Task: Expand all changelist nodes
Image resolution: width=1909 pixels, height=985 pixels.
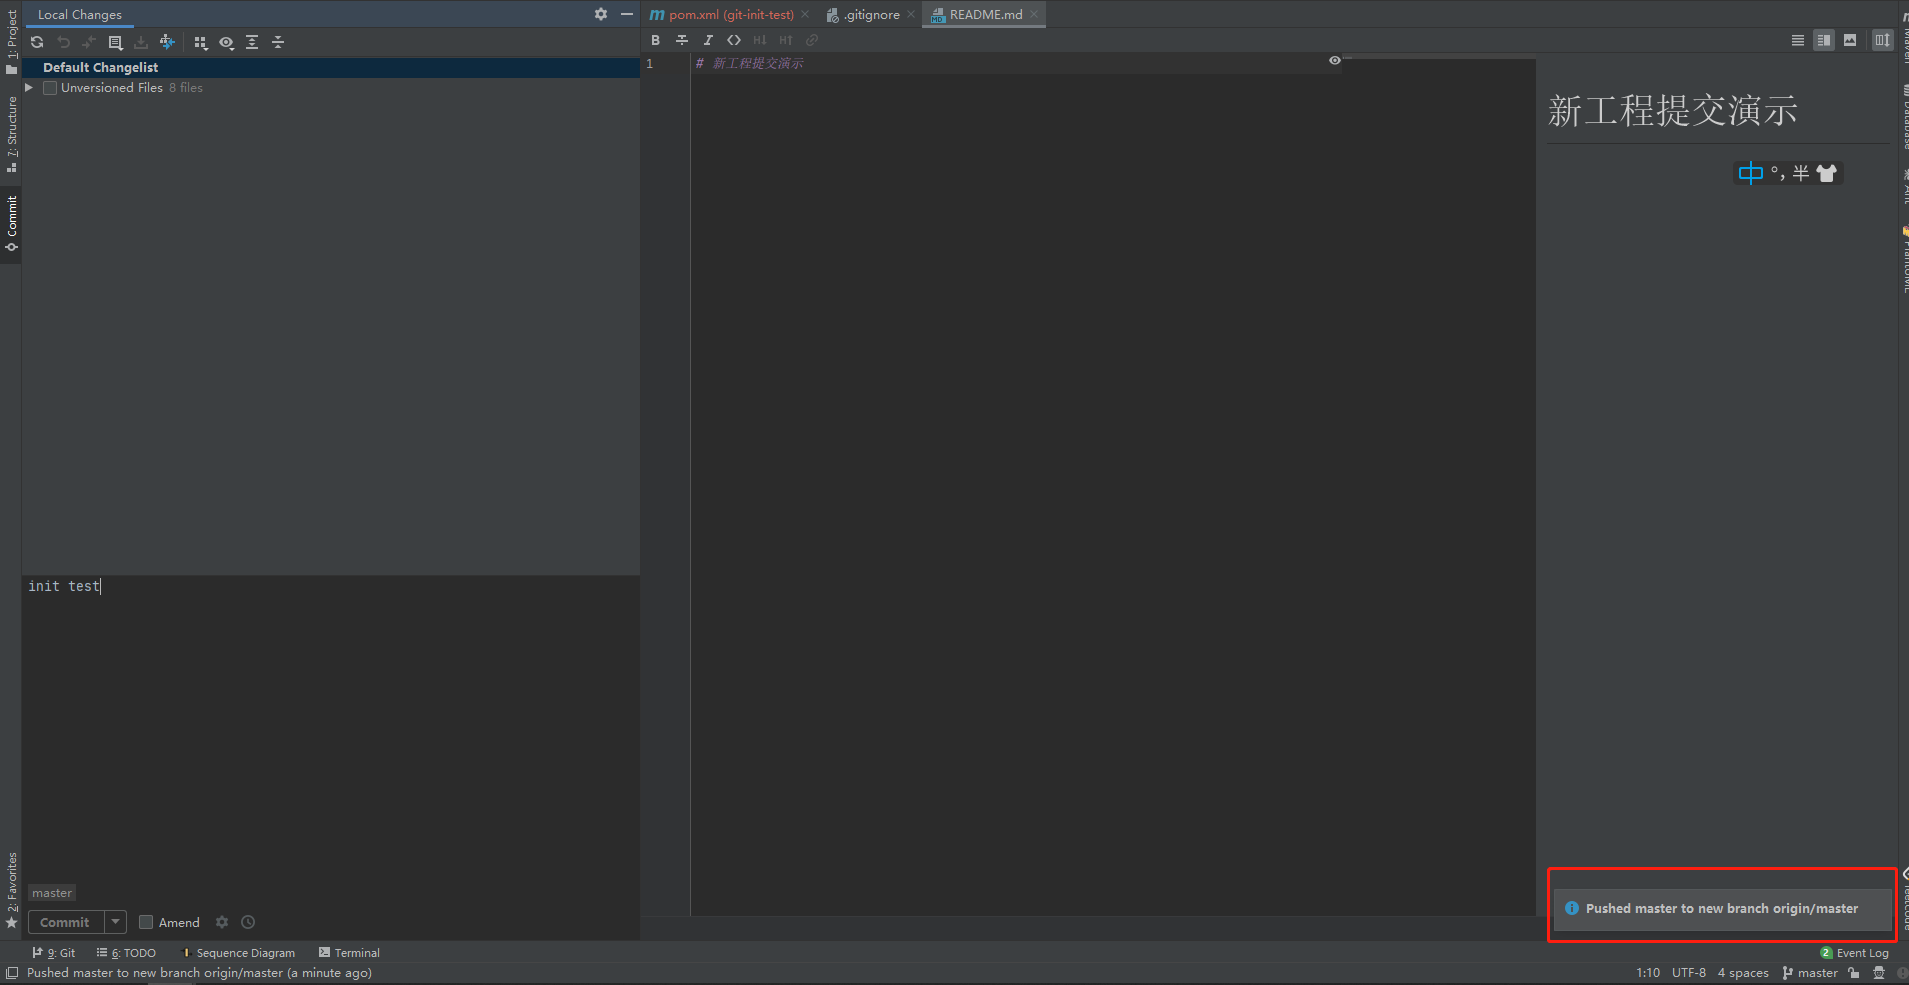Action: pos(252,42)
